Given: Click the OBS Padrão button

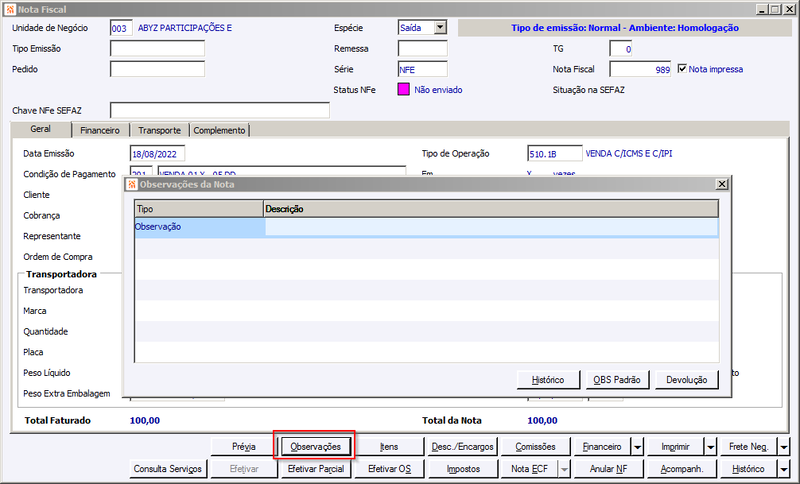Looking at the screenshot, I should [x=617, y=380].
